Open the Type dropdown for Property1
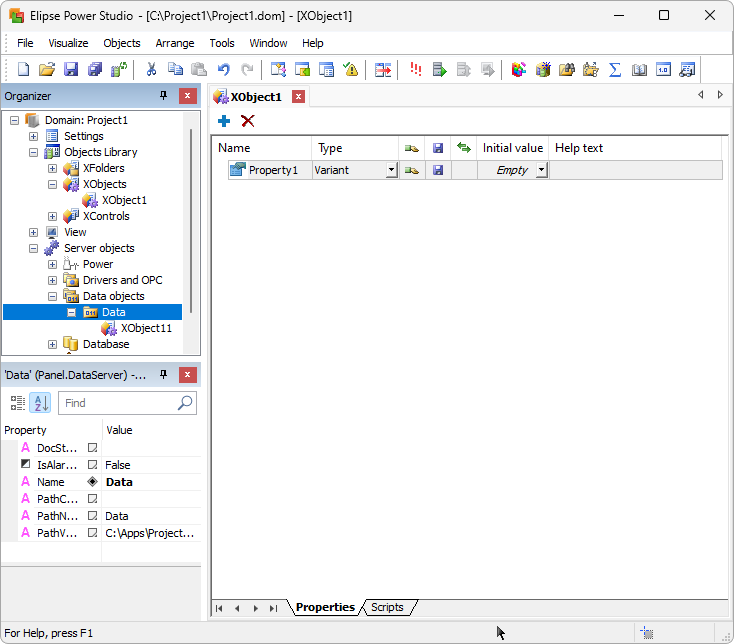 point(391,171)
